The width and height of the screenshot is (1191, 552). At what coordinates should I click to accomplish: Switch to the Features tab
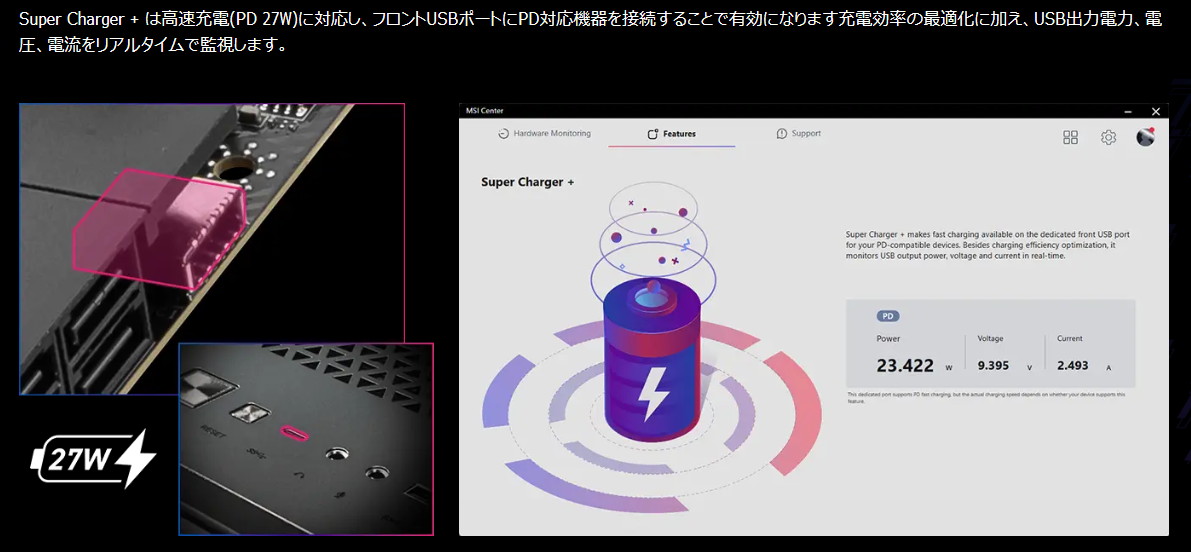[x=671, y=134]
